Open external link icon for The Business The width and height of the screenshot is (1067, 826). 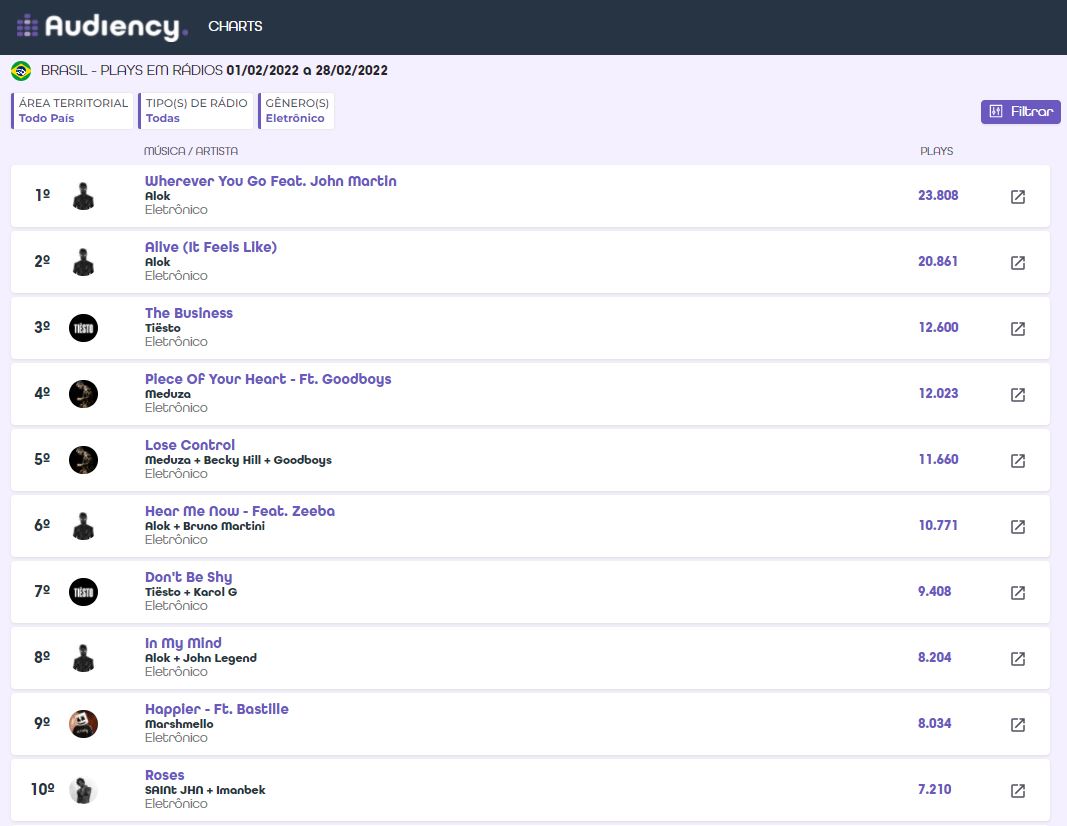1017,329
